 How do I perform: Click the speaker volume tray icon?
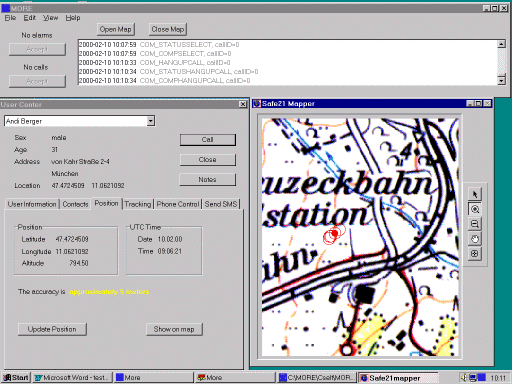464,378
